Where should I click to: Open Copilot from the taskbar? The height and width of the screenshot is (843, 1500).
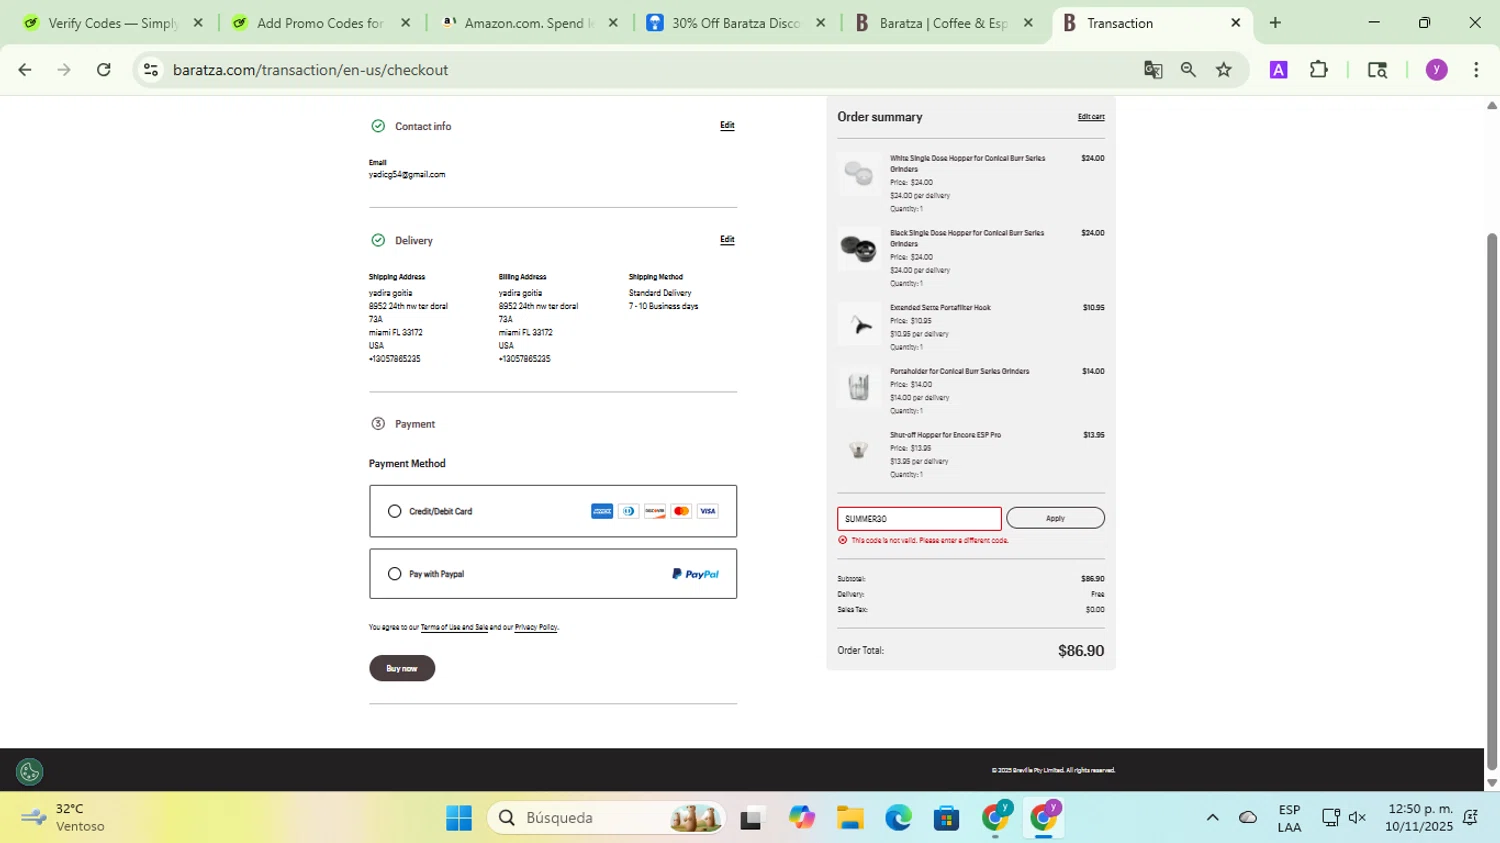(x=801, y=818)
